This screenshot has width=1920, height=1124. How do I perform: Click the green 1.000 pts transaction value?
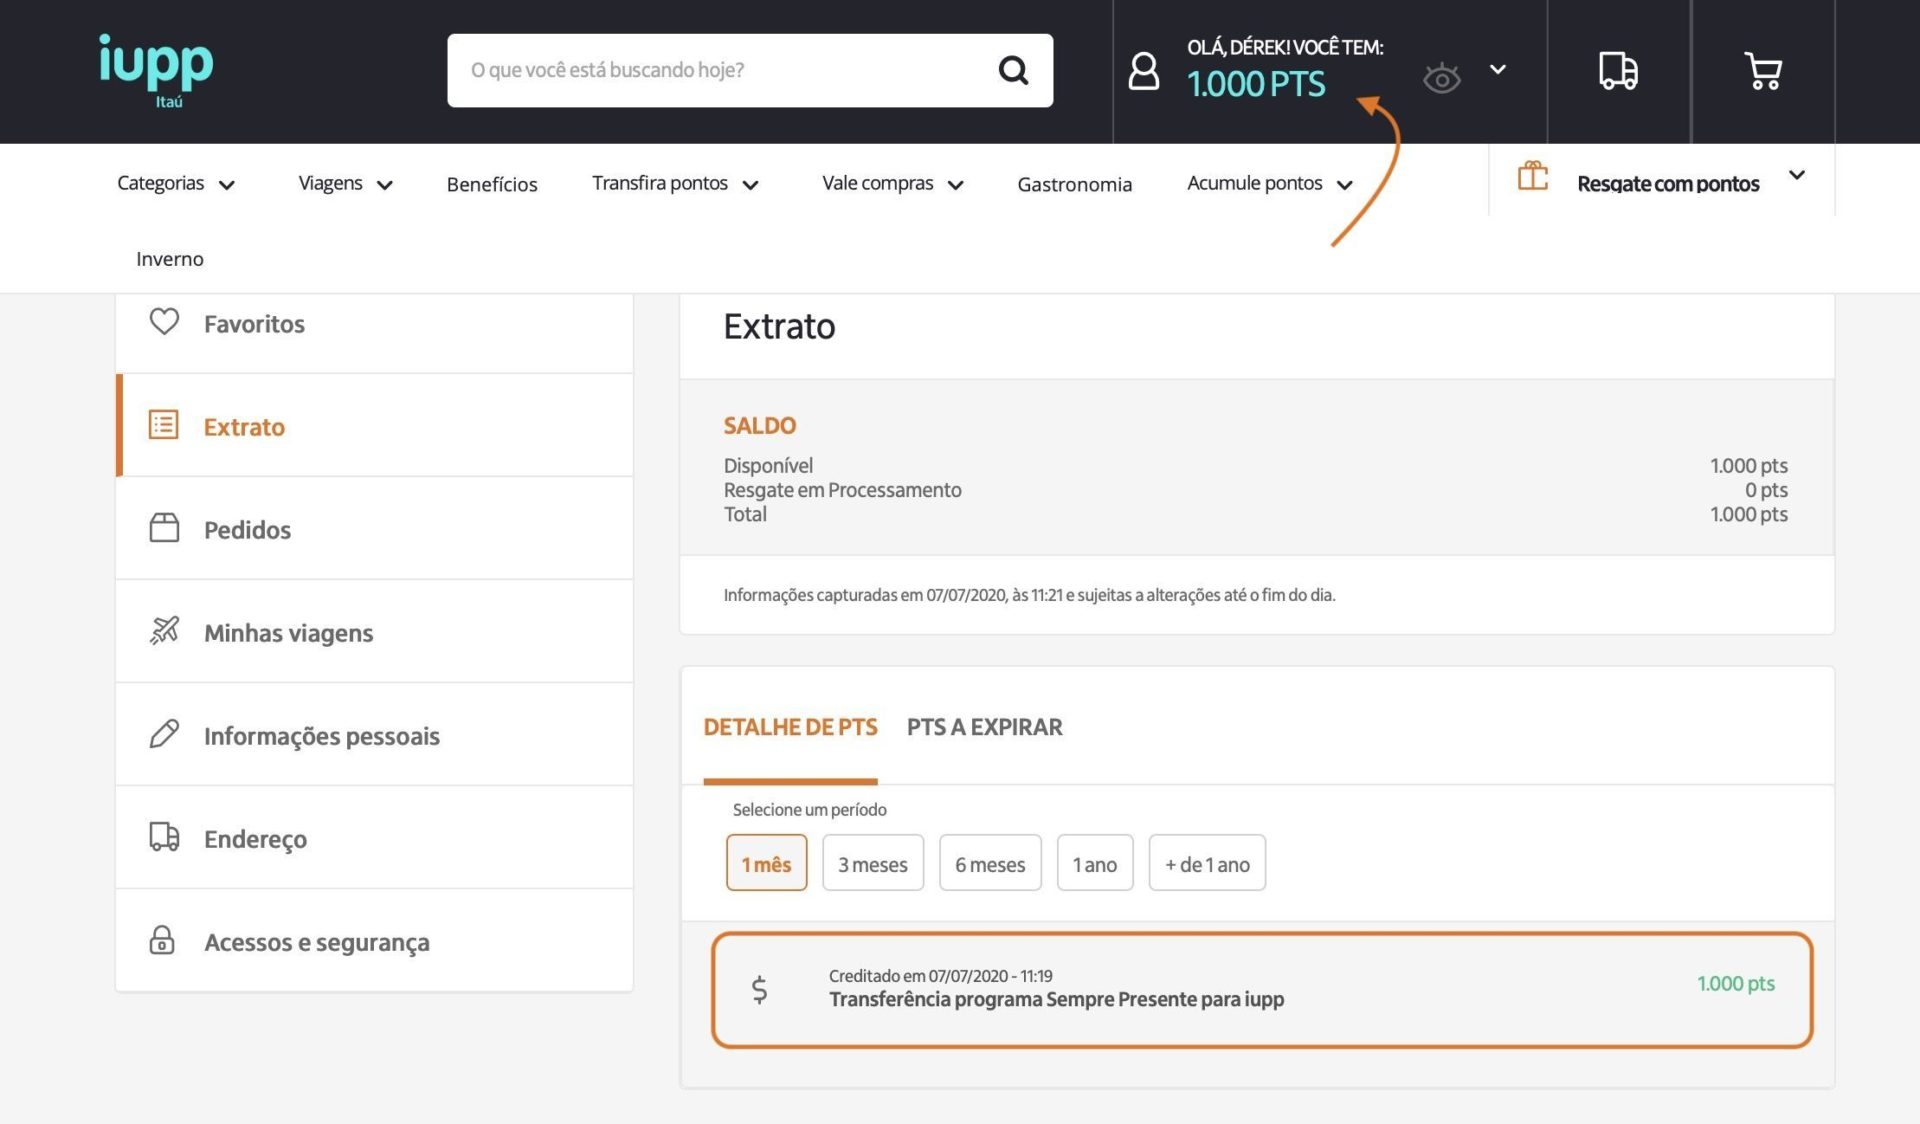point(1735,983)
